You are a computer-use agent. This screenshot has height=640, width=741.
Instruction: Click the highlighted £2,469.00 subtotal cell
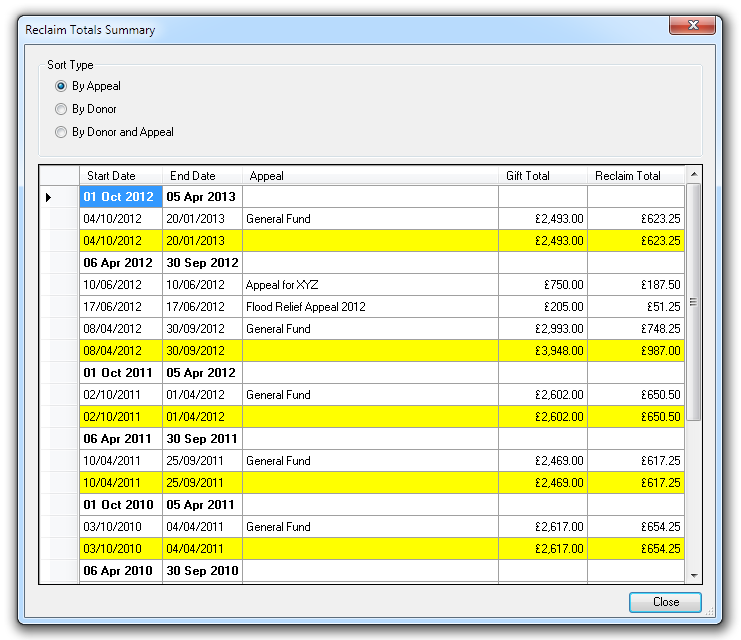click(x=543, y=483)
